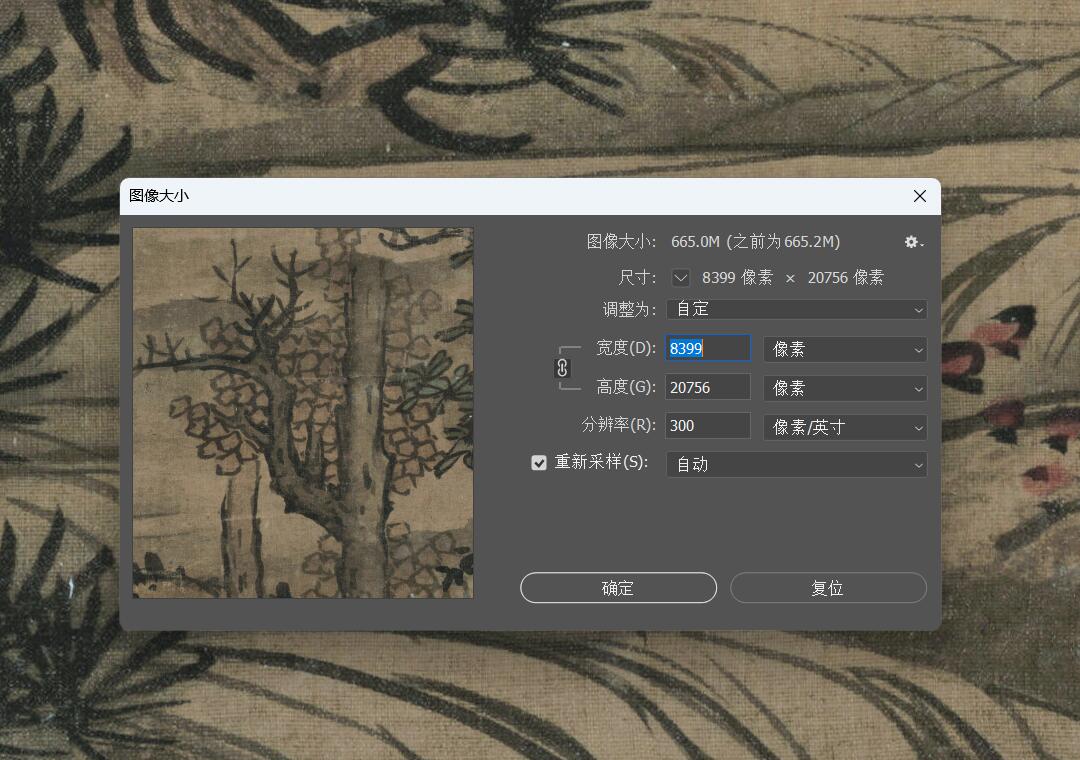The height and width of the screenshot is (760, 1080).
Task: Confirm with the 确定 button
Action: click(x=618, y=588)
